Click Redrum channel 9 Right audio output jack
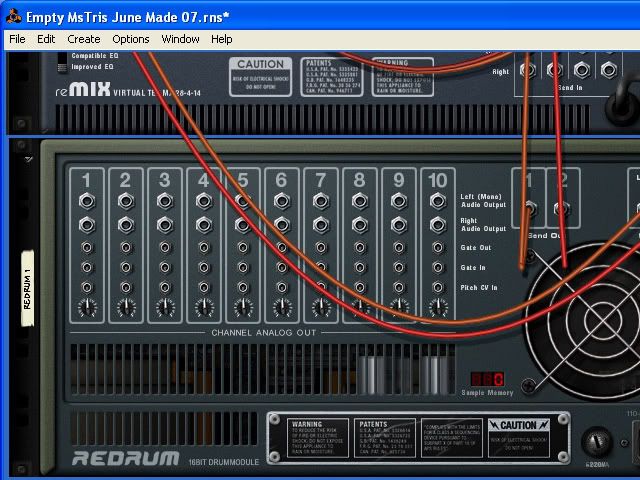 tap(399, 225)
